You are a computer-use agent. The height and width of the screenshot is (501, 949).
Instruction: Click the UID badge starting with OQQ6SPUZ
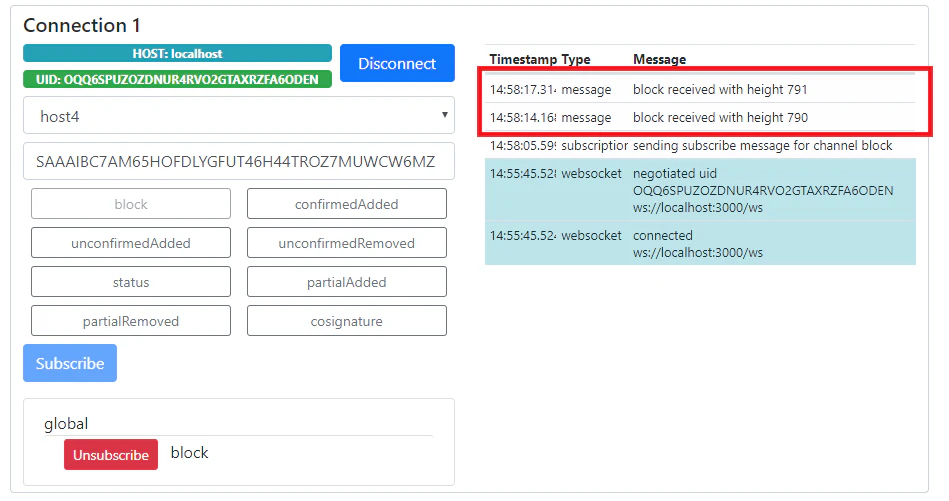click(177, 79)
